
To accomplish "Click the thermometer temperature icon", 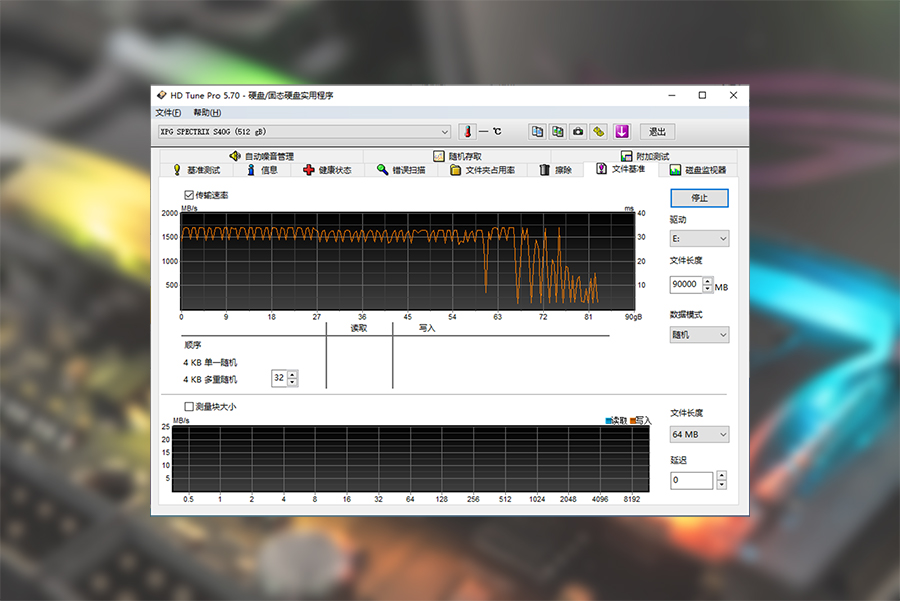I will coord(467,131).
